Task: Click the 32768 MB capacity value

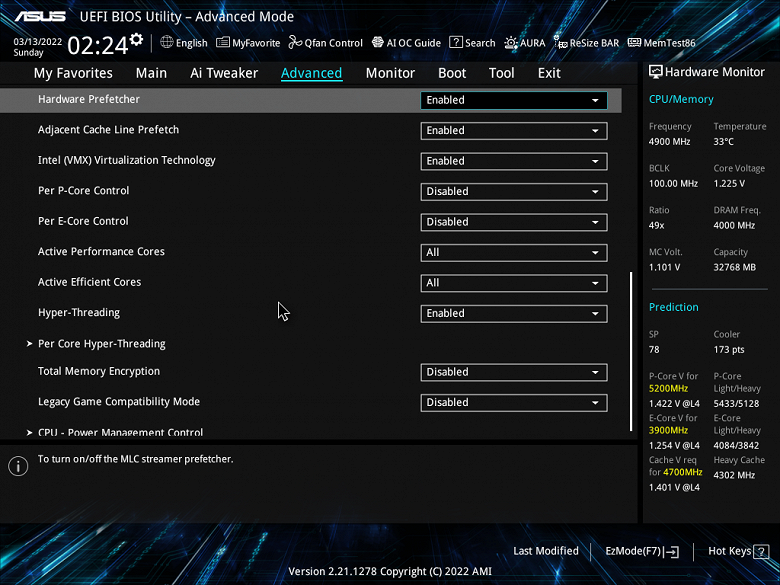Action: click(735, 267)
